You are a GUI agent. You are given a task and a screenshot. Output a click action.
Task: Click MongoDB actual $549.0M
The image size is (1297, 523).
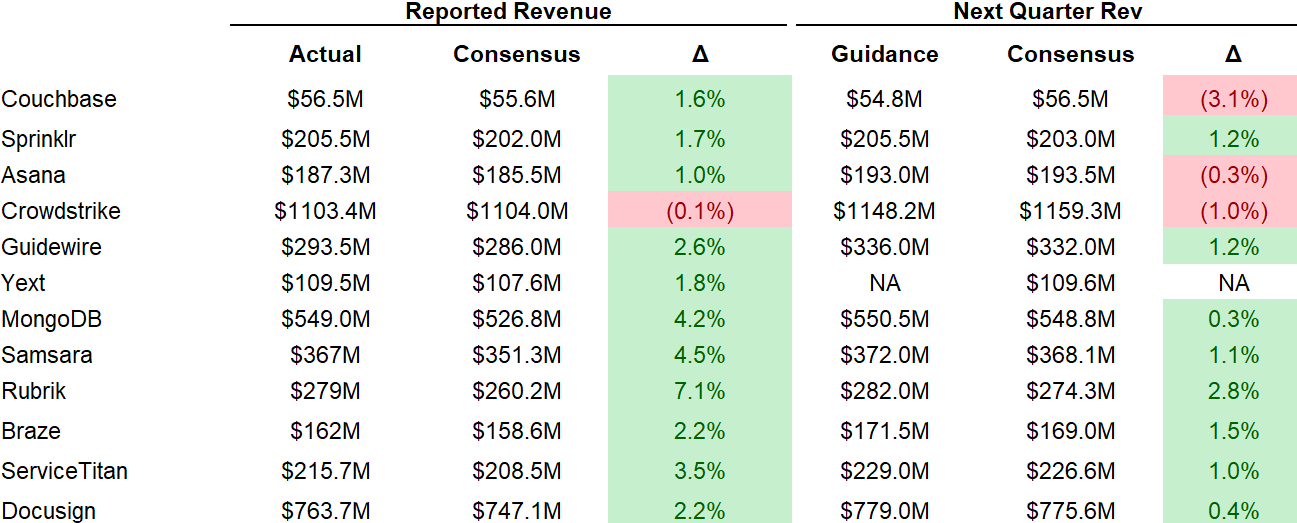pos(325,319)
